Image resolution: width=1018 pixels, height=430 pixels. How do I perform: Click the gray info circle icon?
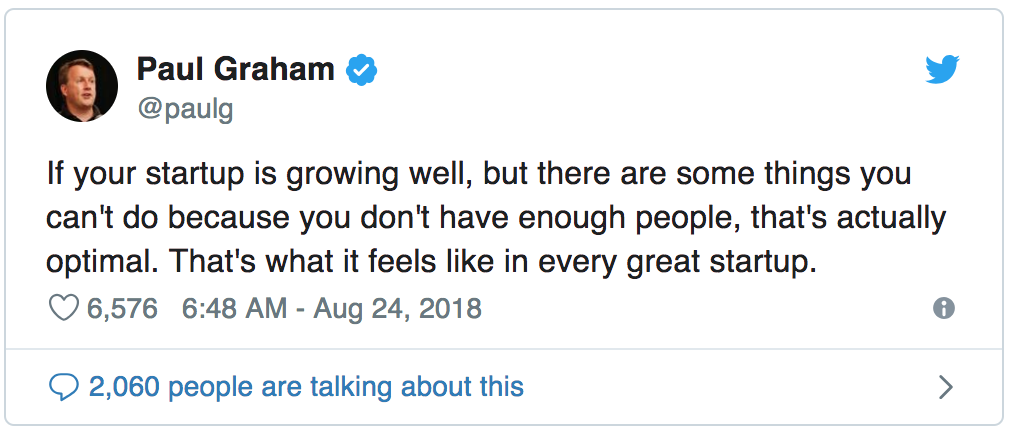pyautogui.click(x=944, y=308)
